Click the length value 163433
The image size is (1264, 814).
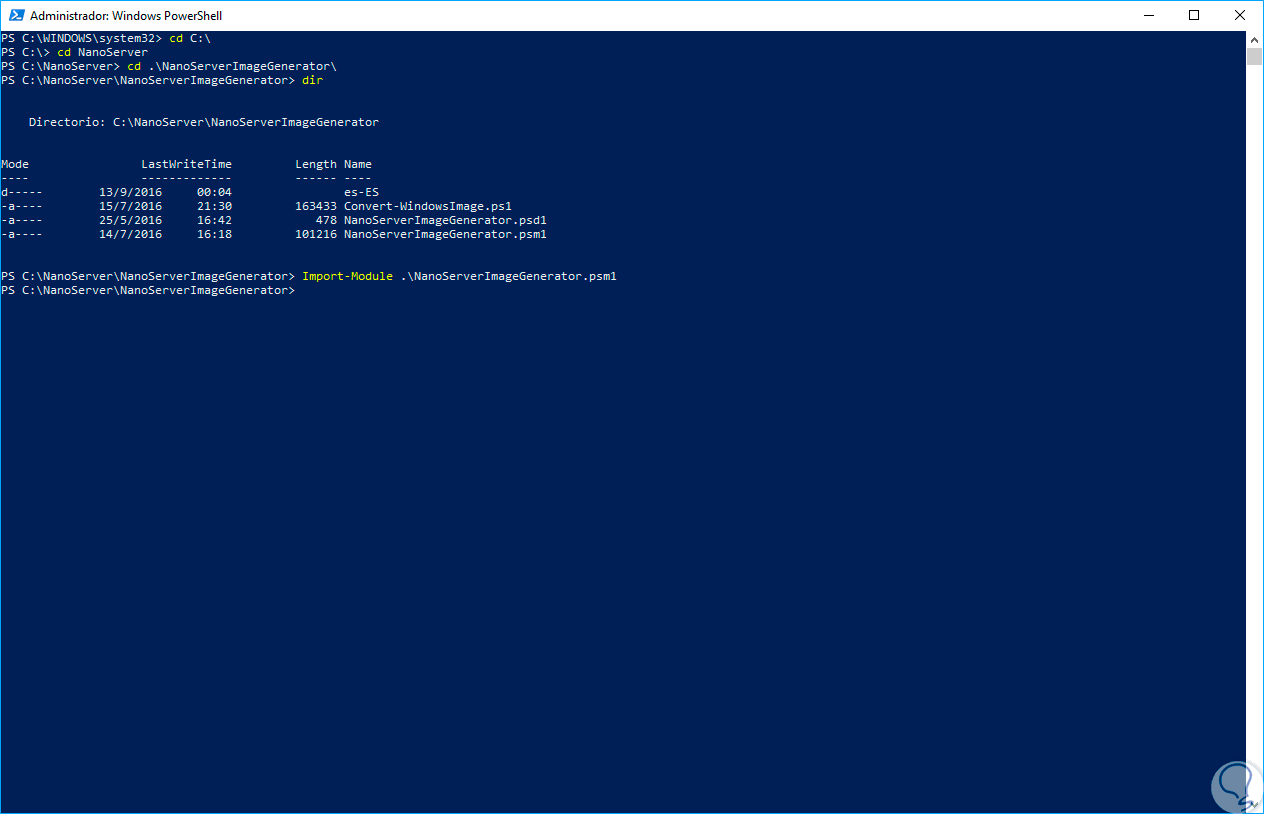[x=316, y=206]
